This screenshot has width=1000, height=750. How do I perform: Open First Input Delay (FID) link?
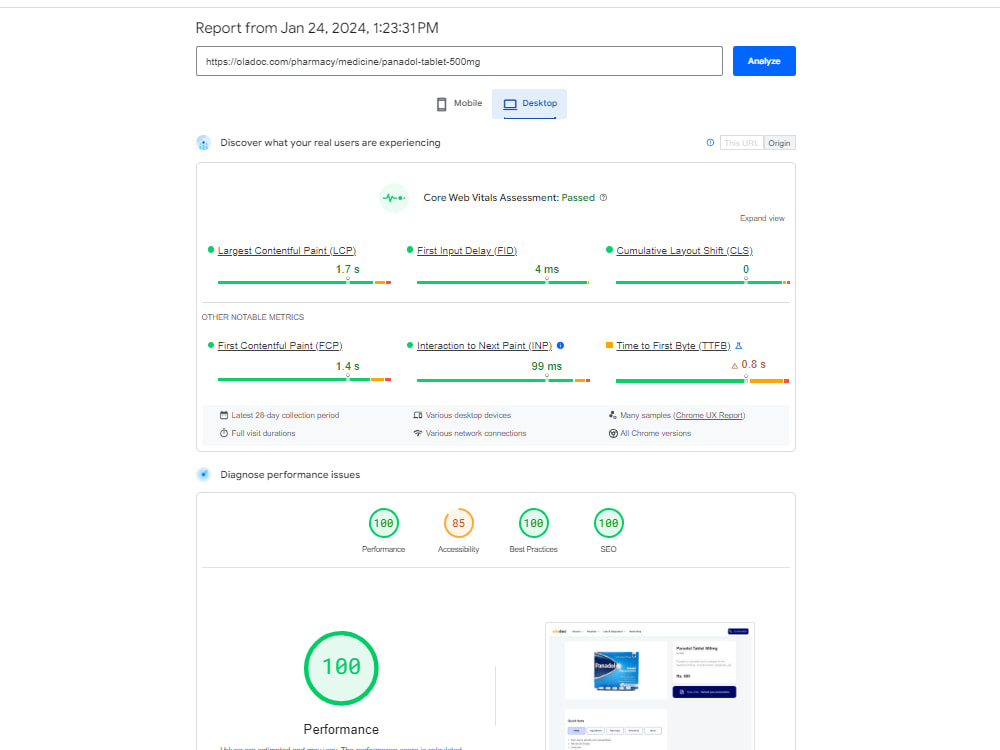coord(467,251)
